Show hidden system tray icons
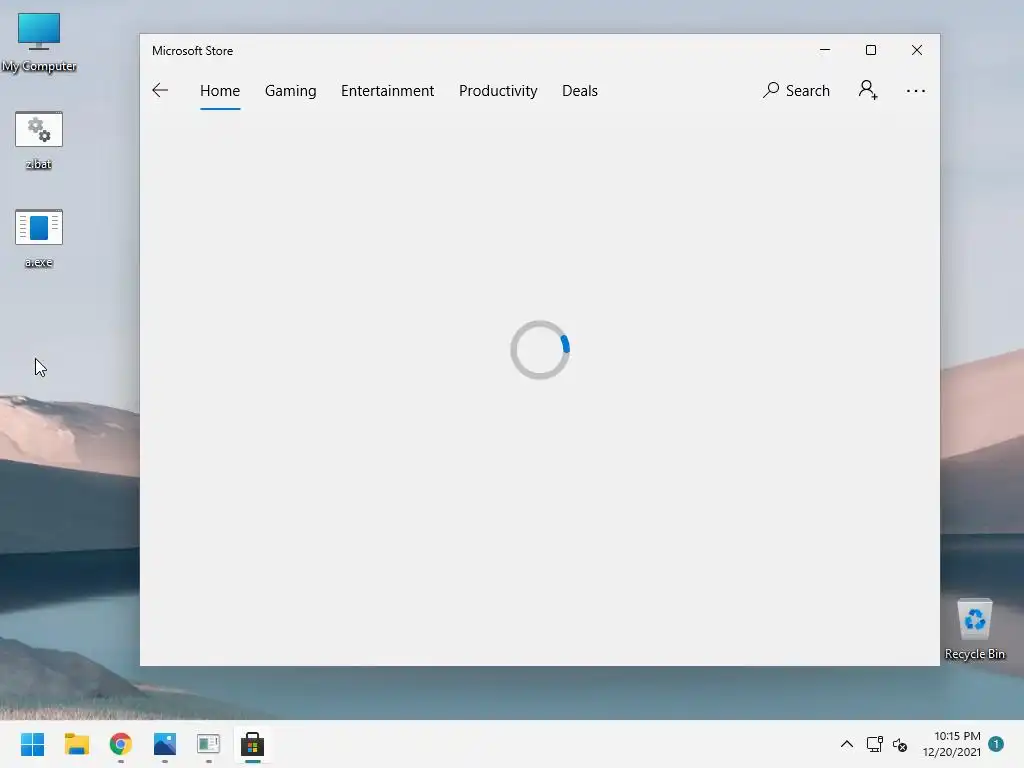The height and width of the screenshot is (768, 1024). [x=846, y=744]
